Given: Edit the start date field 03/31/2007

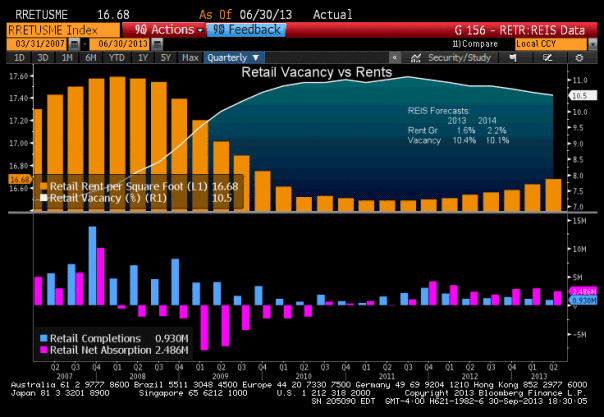Looking at the screenshot, I should click(x=37, y=44).
